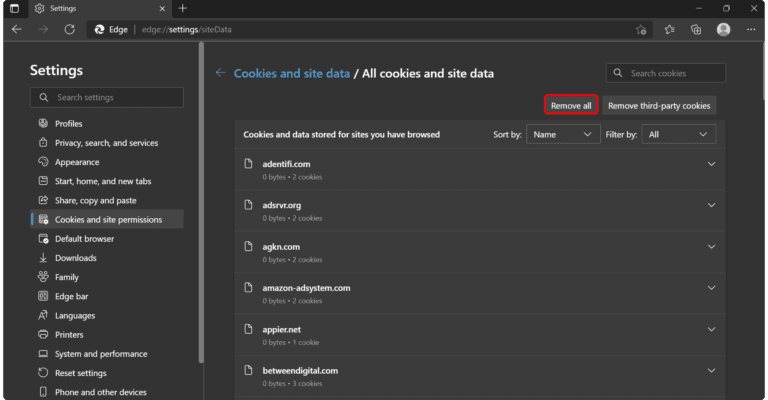Click back arrow beside Cookies and site data
Viewport: 768px width, 400px height.
pos(221,73)
